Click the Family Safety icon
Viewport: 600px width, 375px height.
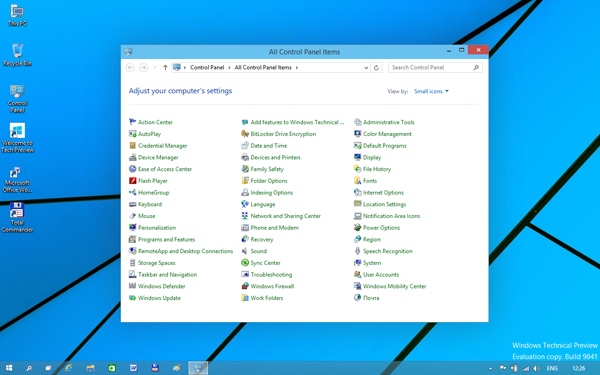coord(245,169)
